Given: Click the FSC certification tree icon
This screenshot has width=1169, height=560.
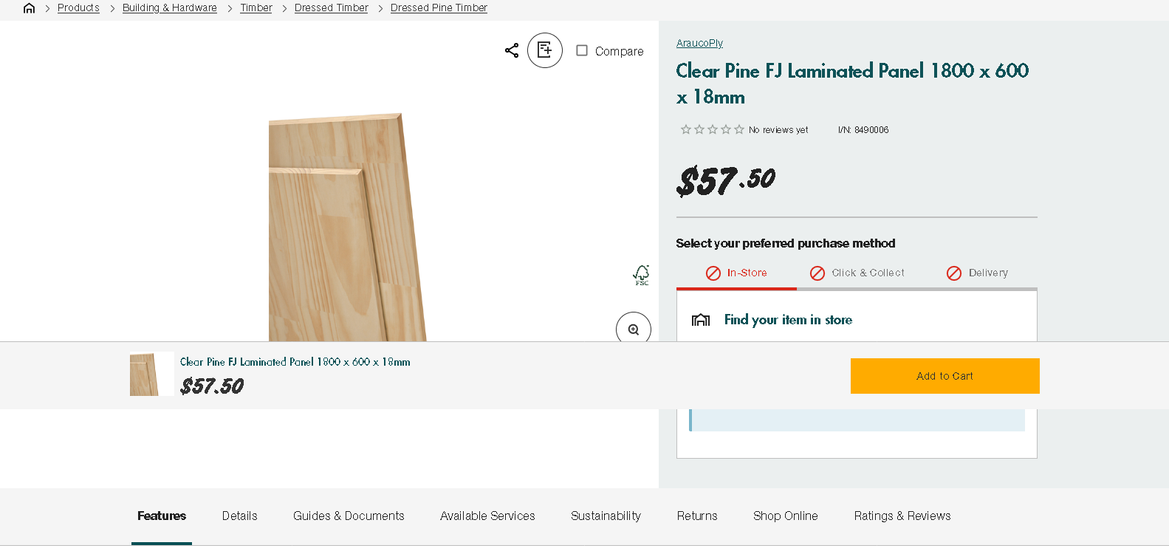Looking at the screenshot, I should coord(641,275).
